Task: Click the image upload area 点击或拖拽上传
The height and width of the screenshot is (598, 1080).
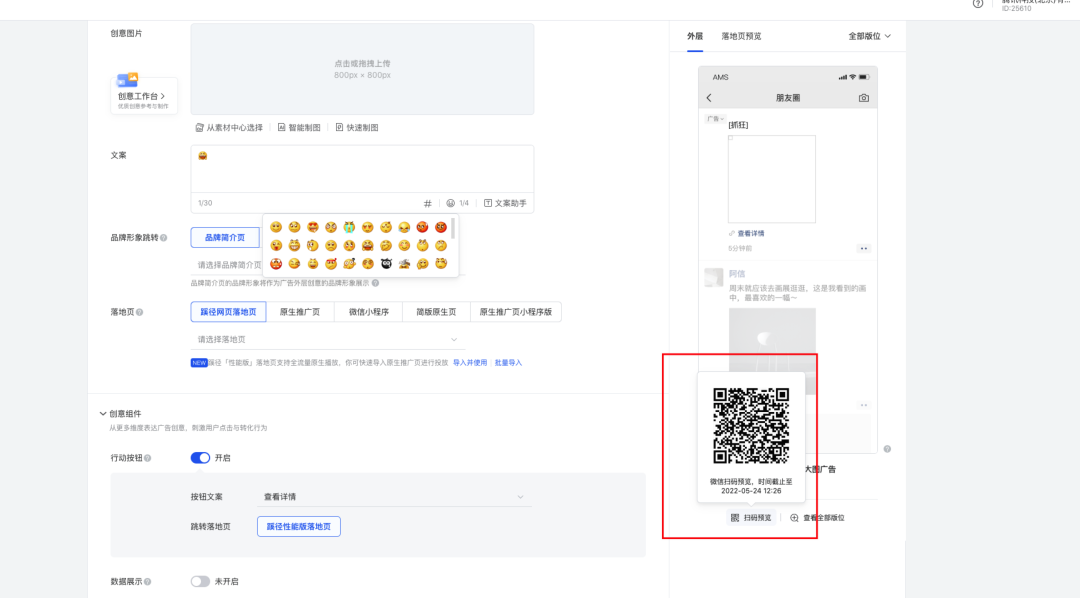Action: click(x=362, y=69)
